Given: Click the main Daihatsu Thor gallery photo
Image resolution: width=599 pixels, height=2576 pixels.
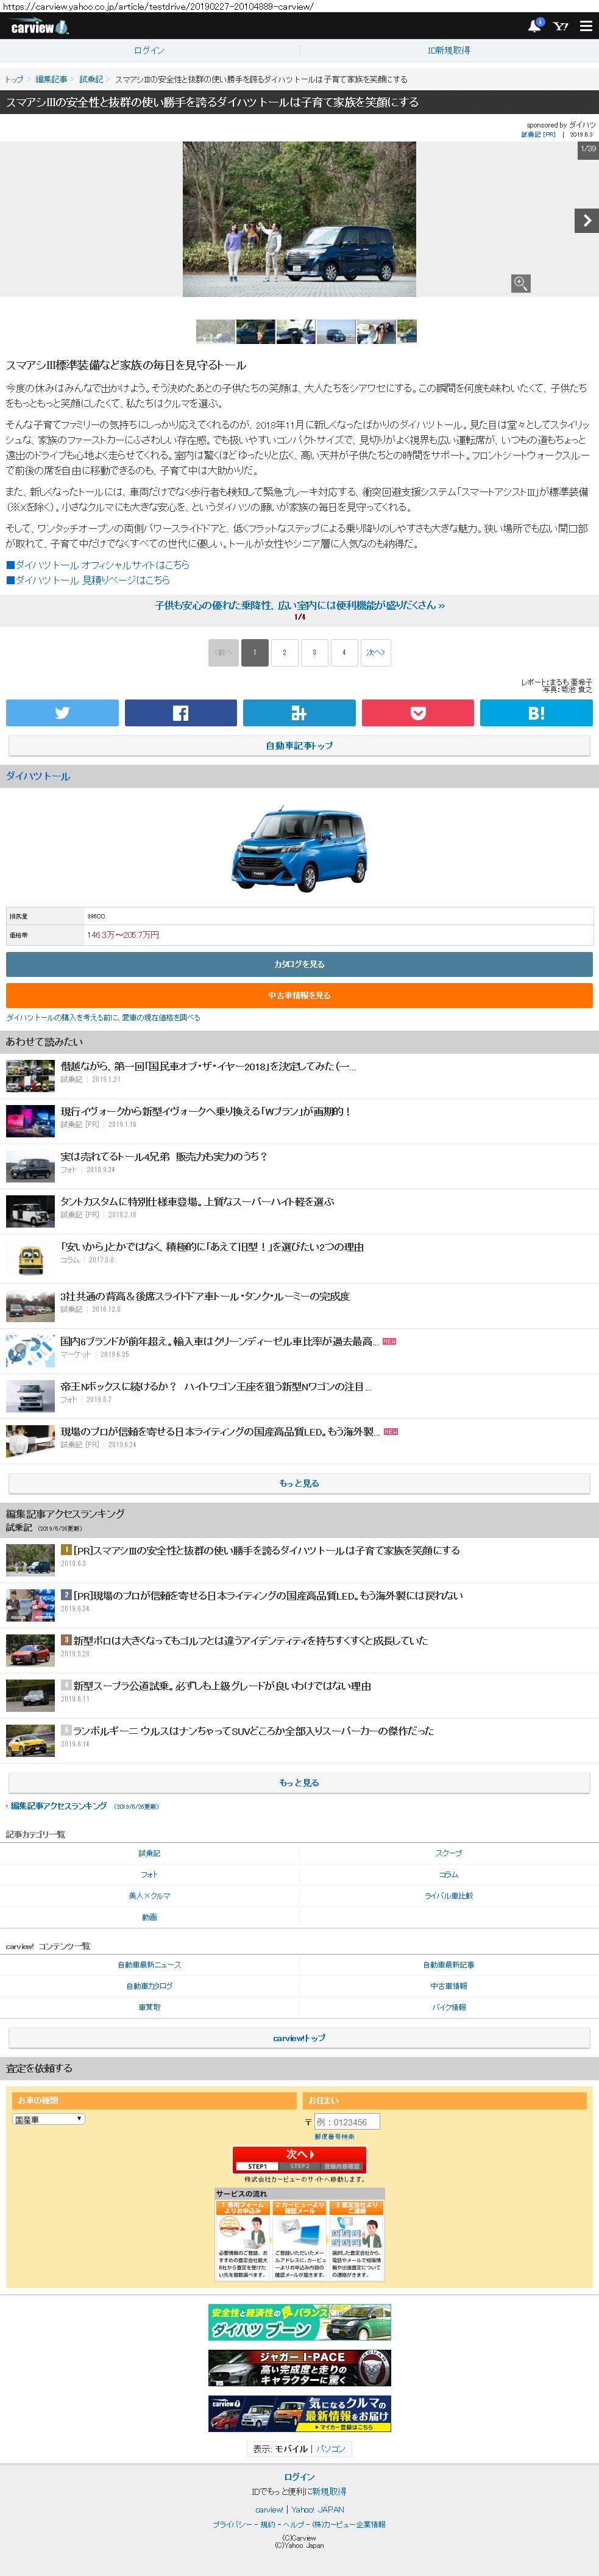Looking at the screenshot, I should (x=299, y=219).
